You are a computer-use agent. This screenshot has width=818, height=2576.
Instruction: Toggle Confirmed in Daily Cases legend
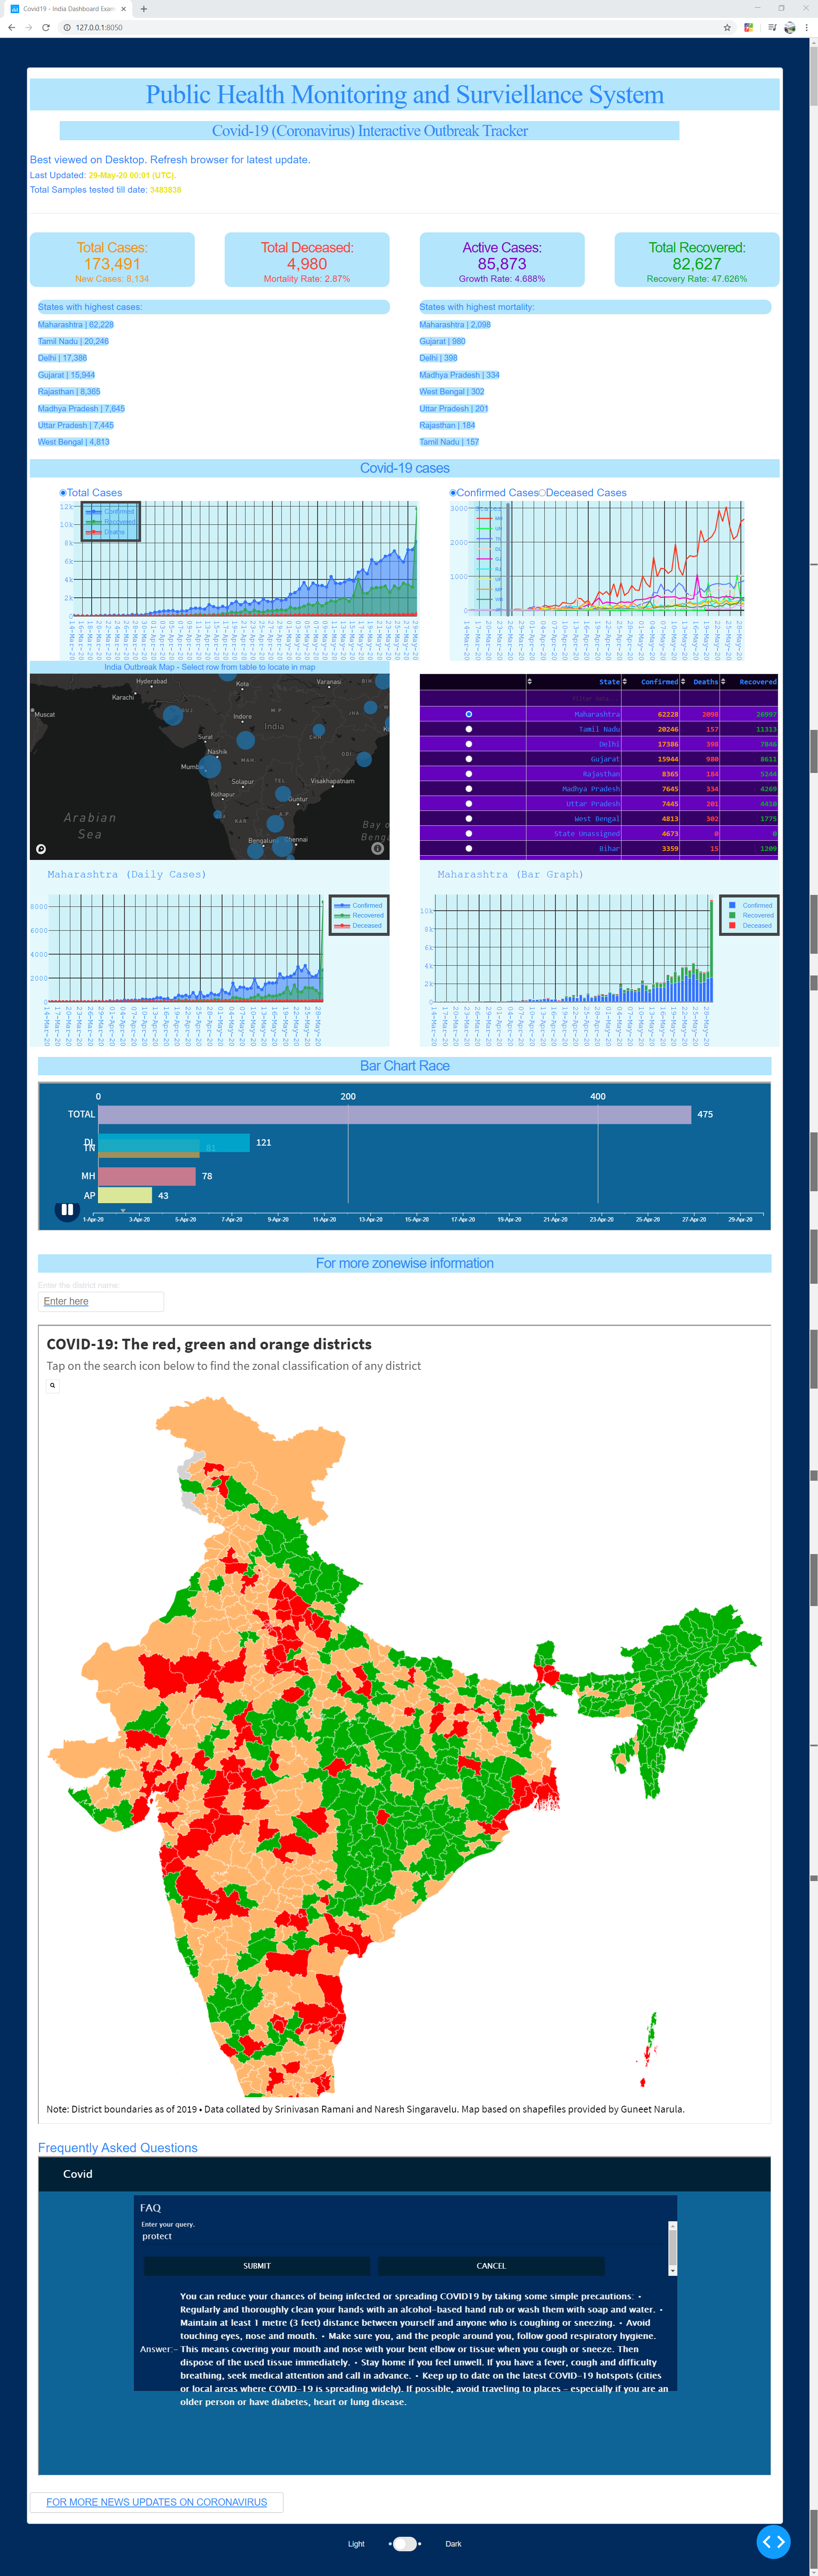click(x=359, y=905)
